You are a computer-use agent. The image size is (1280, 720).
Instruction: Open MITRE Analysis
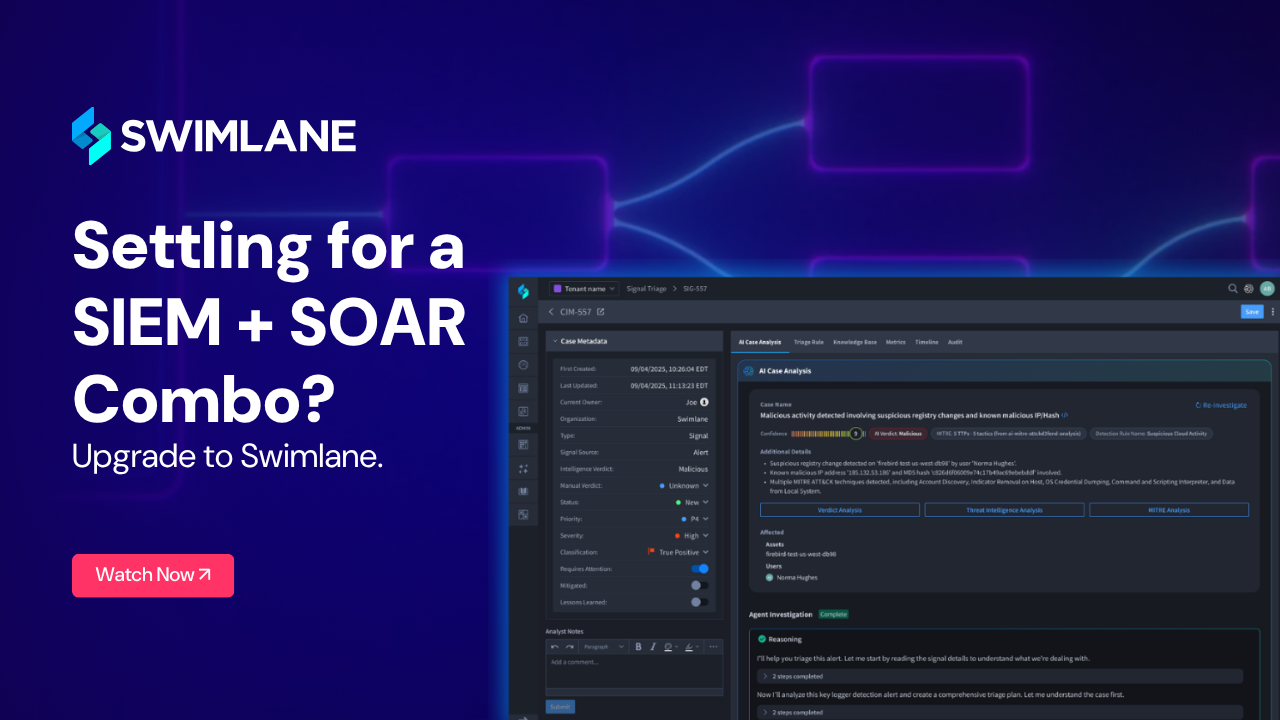(1169, 510)
